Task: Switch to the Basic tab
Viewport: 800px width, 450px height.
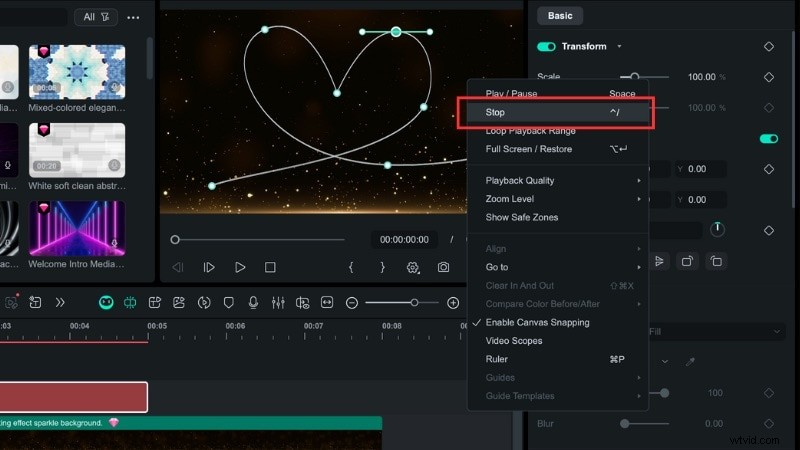Action: [560, 16]
